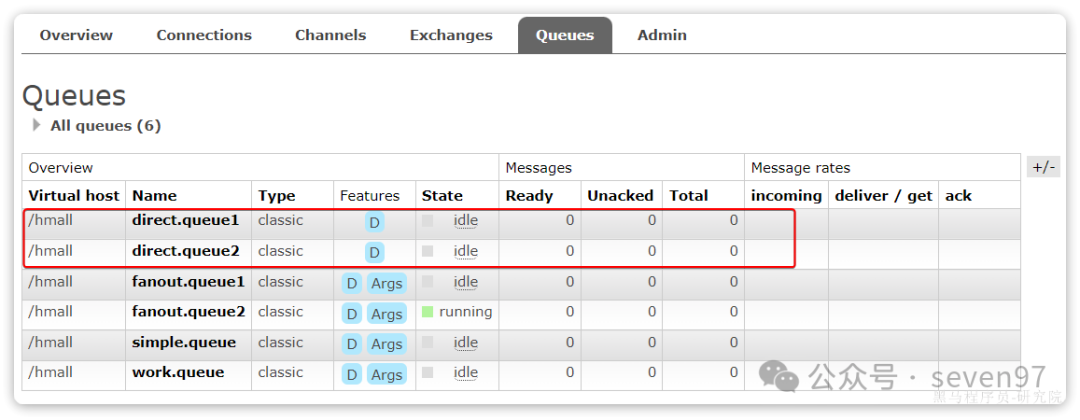Viewport: 1080px width, 420px height.
Task: Click the classic type cell of direct.queue1
Action: tap(280, 221)
